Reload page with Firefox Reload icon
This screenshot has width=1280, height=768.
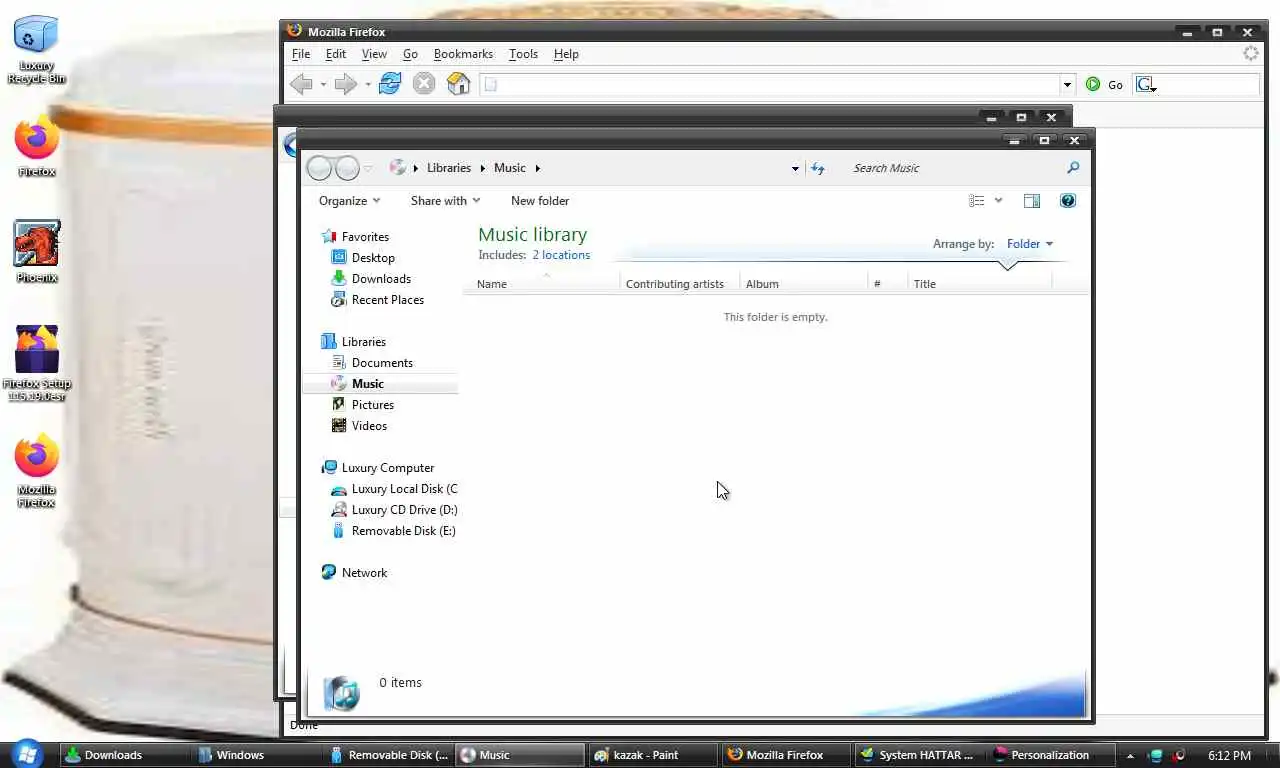coord(390,84)
